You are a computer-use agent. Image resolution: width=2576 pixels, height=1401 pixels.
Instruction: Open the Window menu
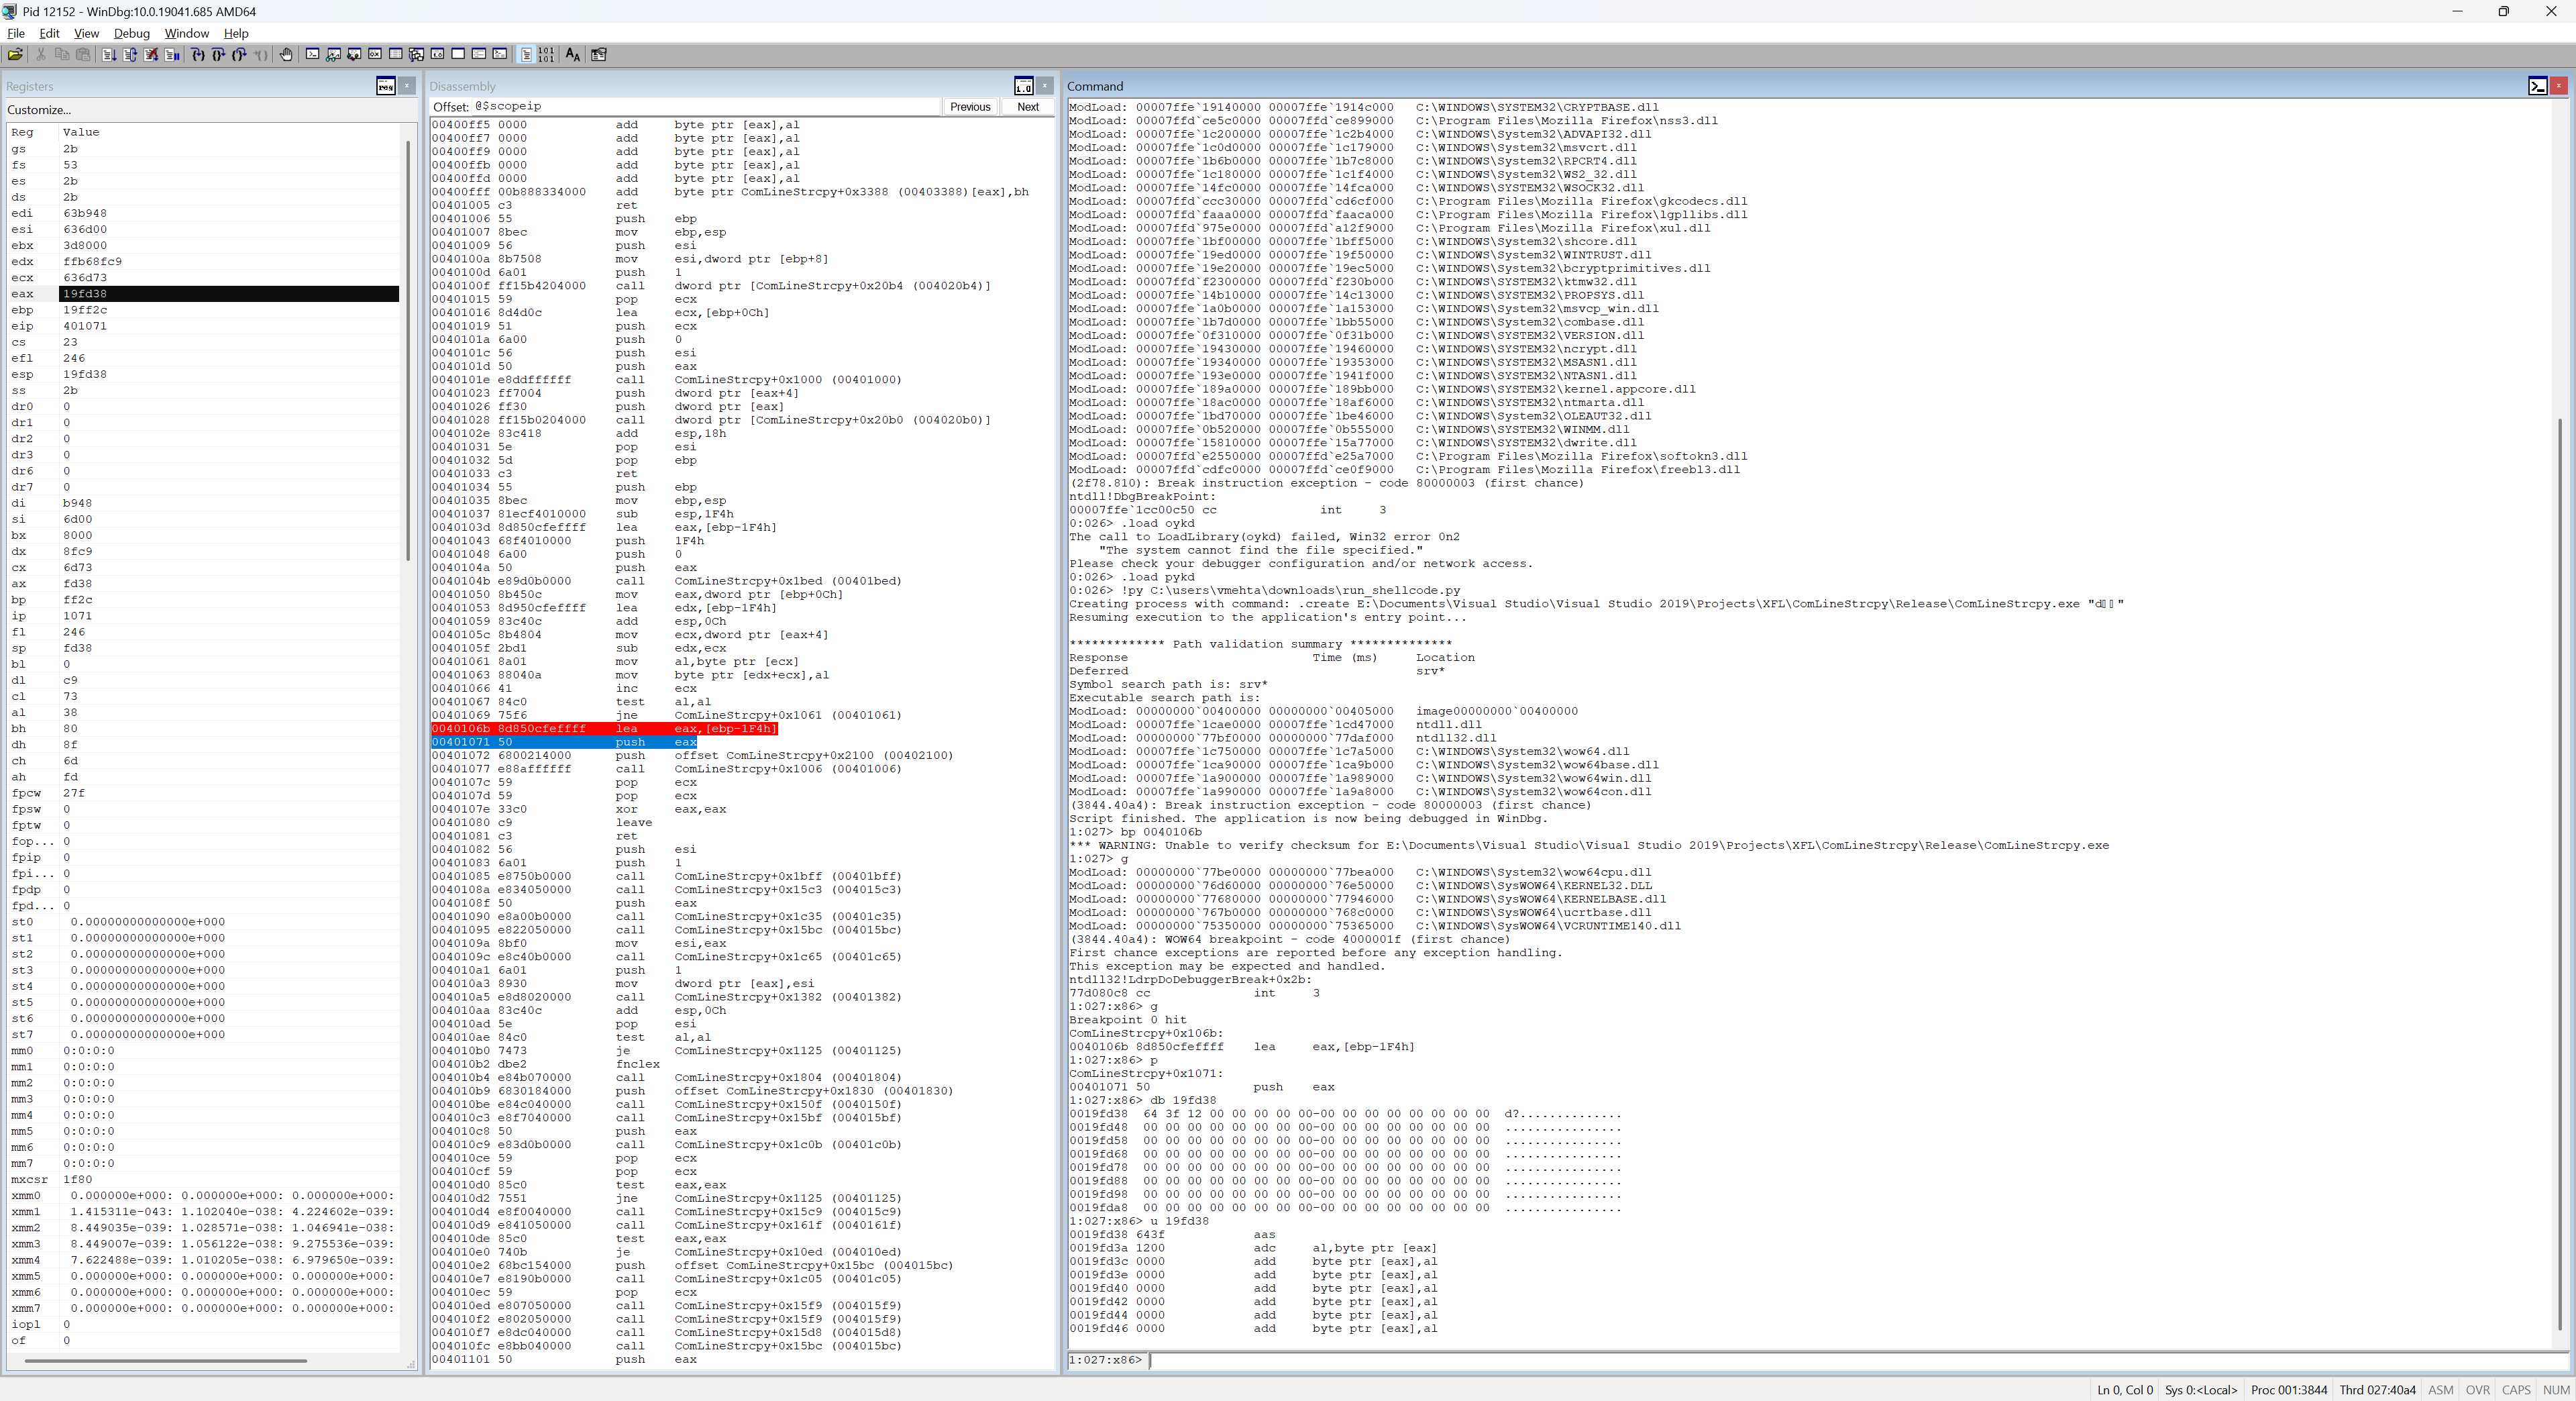(186, 33)
